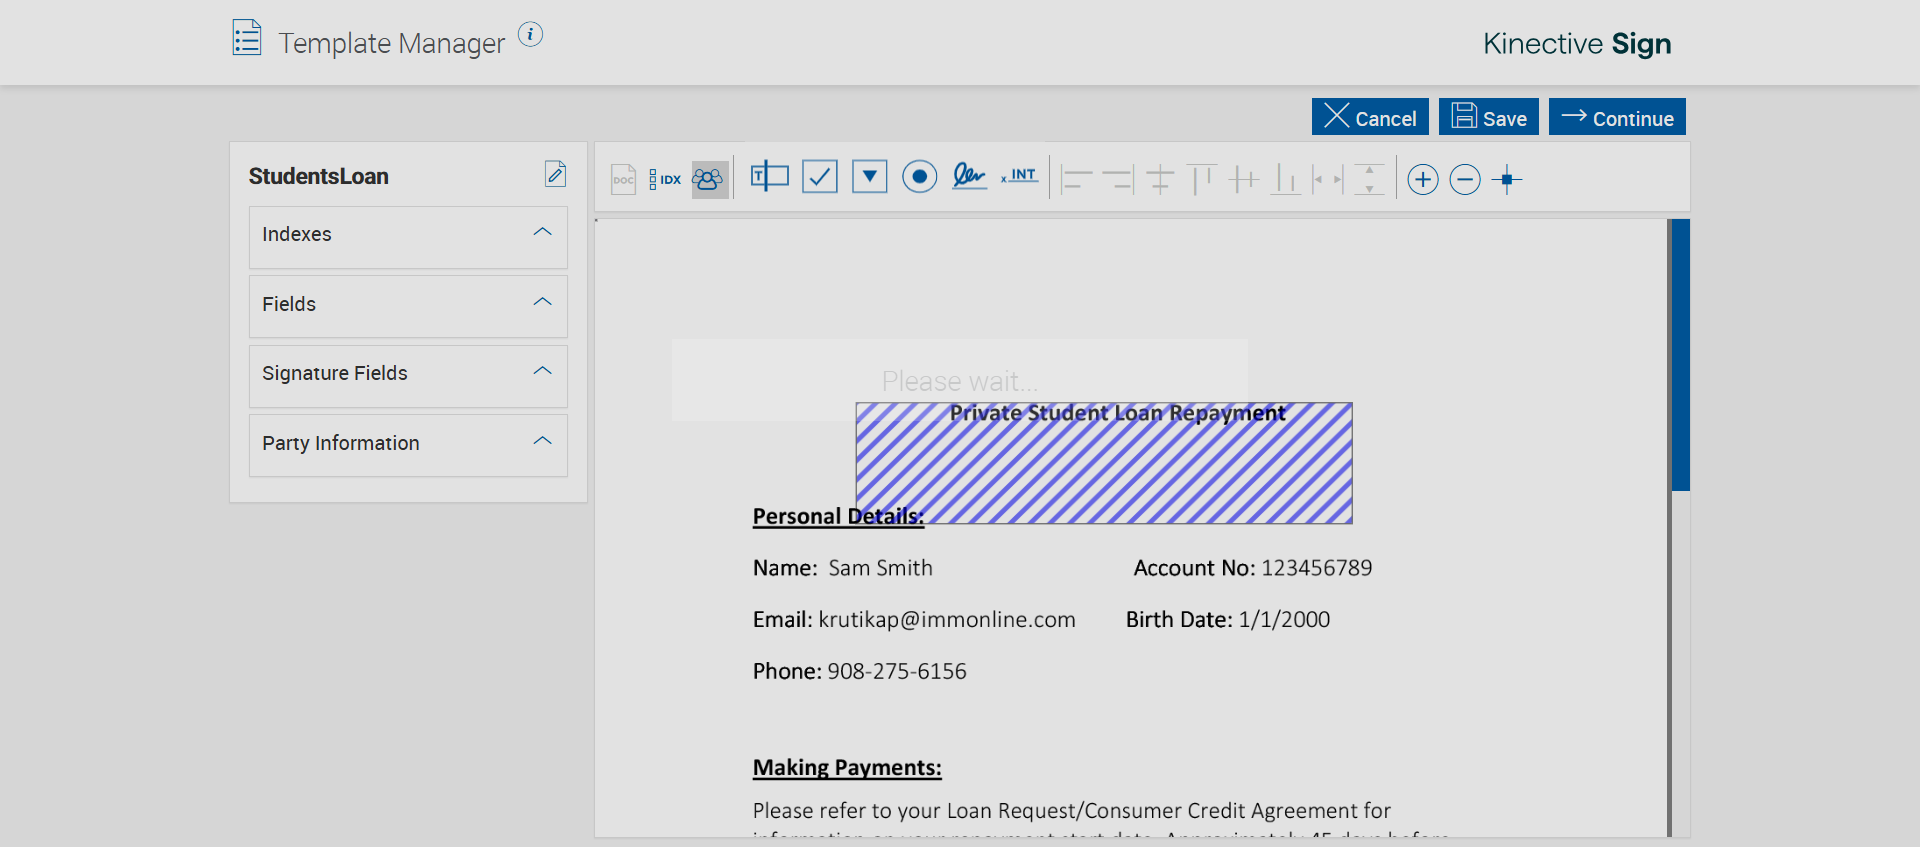Viewport: 1920px width, 847px height.
Task: Click the align top icon
Action: 1202,179
